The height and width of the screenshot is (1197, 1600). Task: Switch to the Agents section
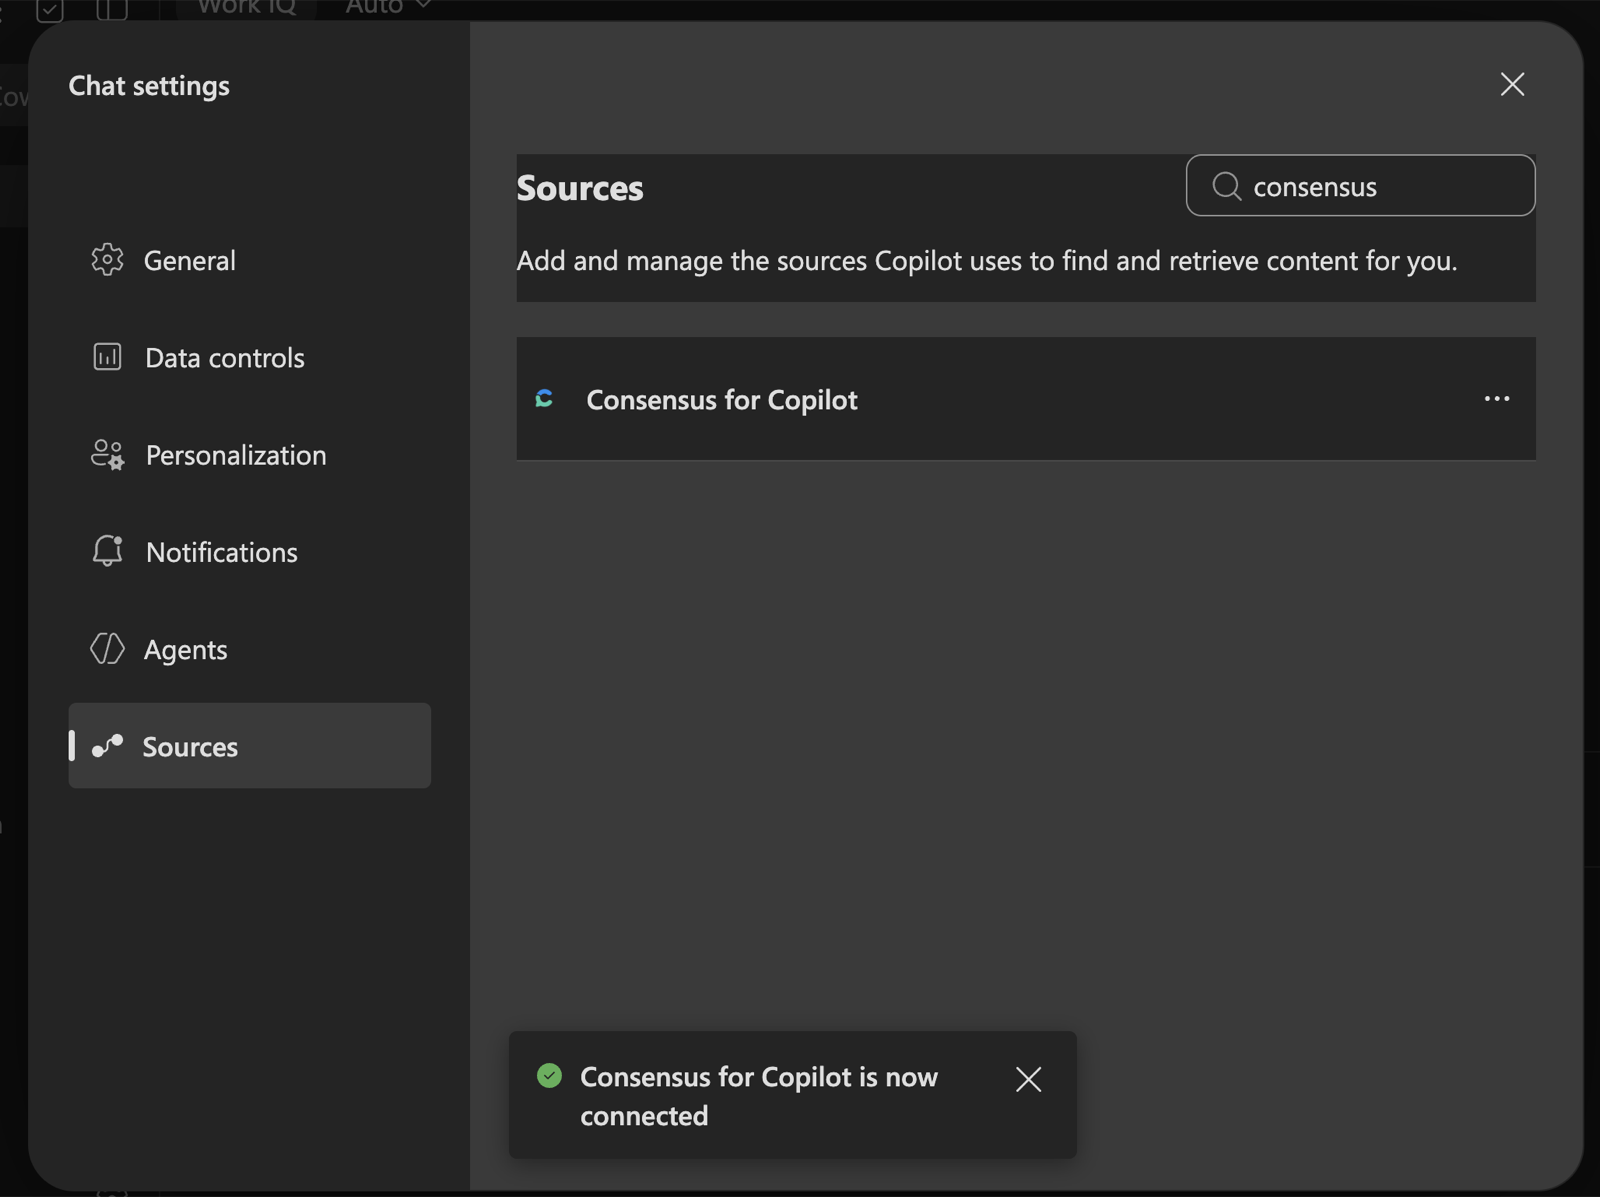249,649
